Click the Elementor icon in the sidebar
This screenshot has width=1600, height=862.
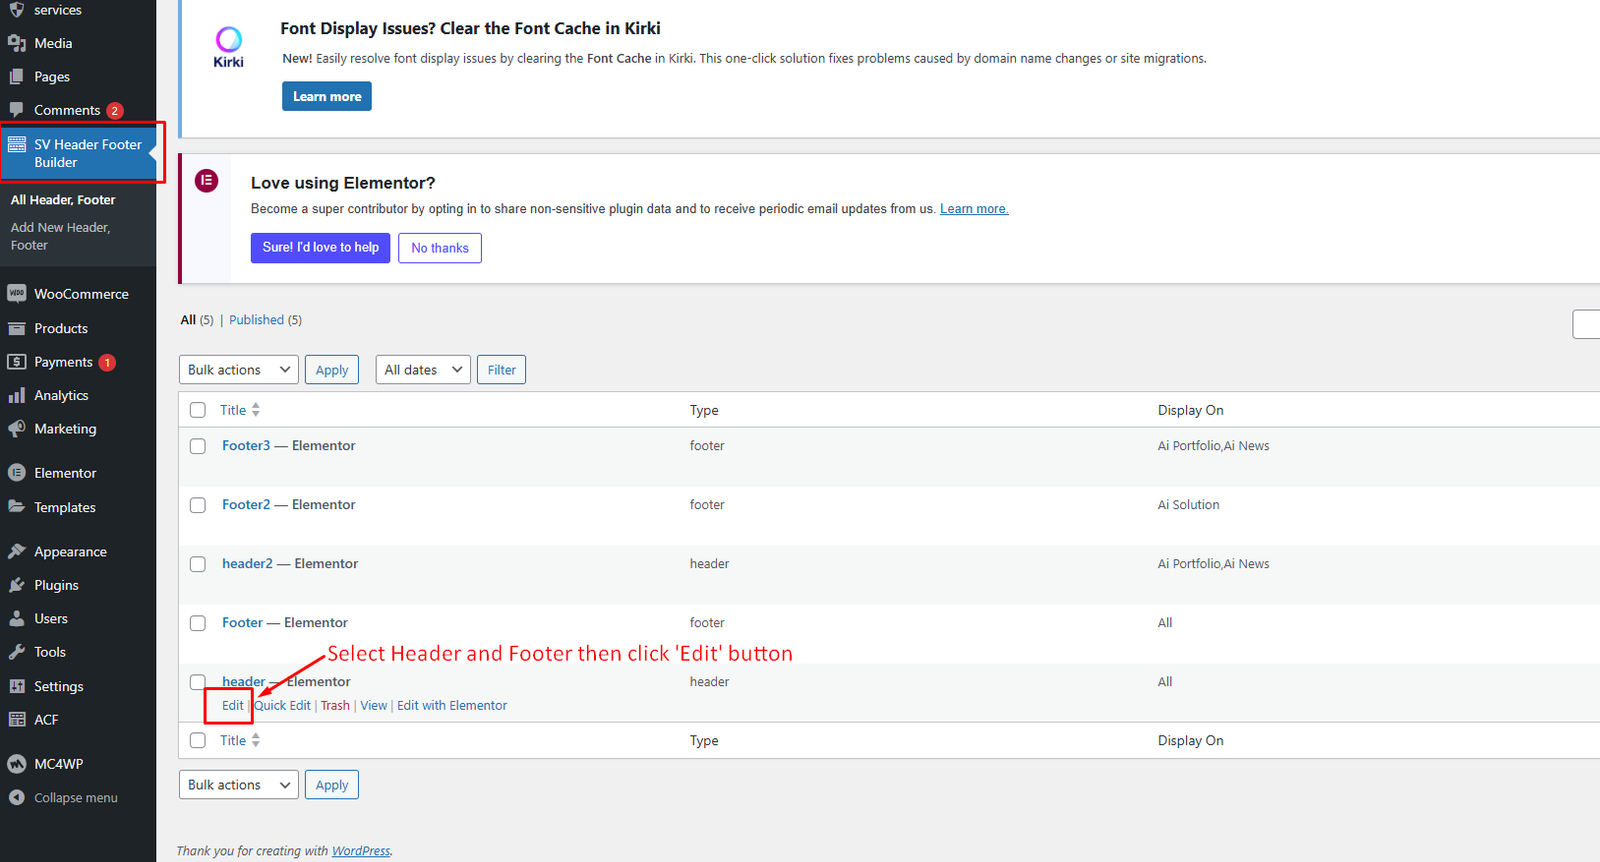click(x=17, y=473)
